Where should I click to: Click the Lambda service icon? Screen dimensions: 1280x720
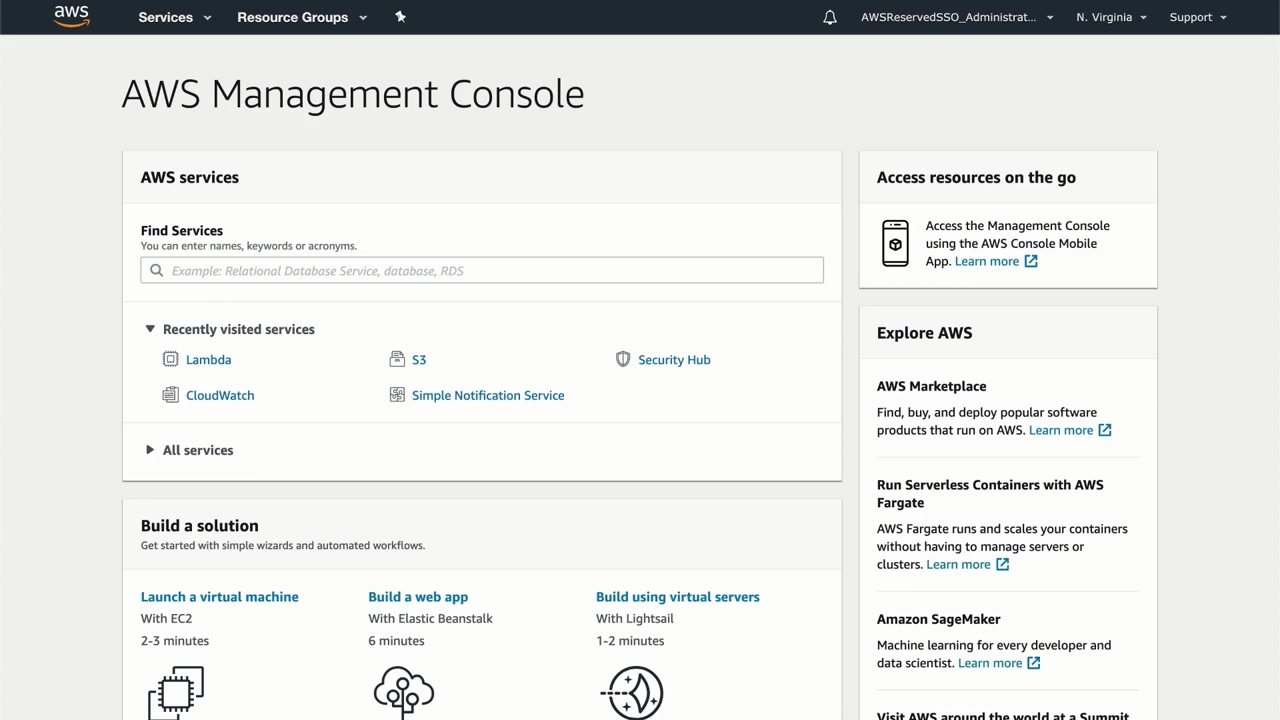click(x=170, y=360)
